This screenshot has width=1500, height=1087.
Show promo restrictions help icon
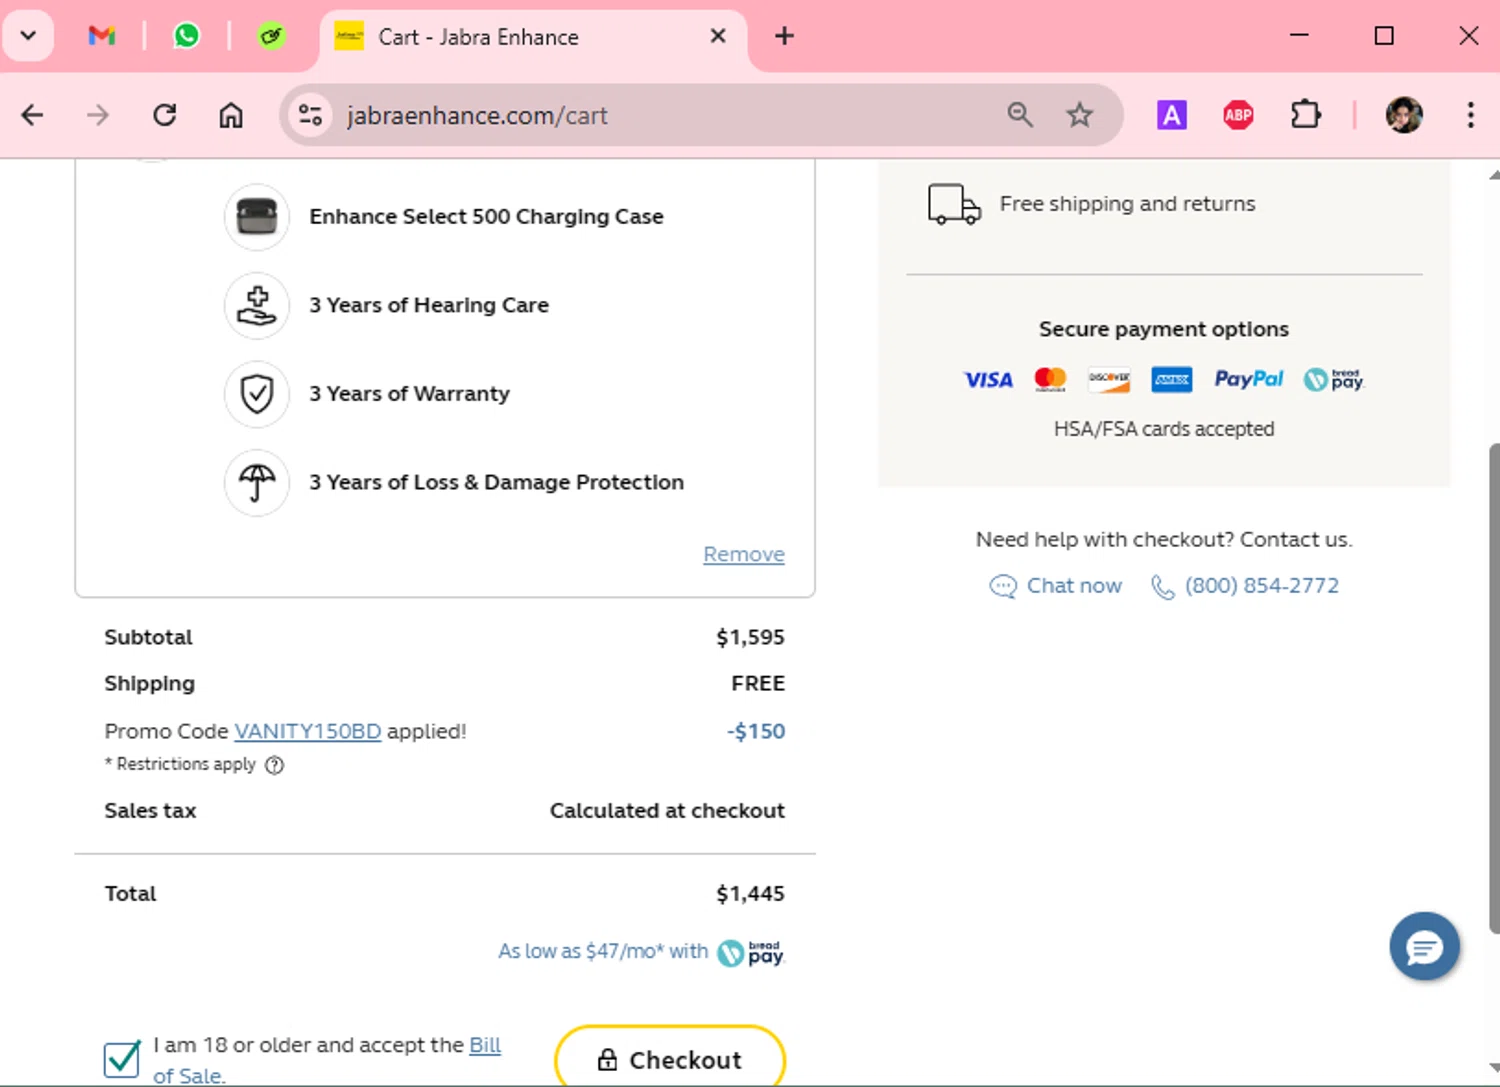[274, 765]
